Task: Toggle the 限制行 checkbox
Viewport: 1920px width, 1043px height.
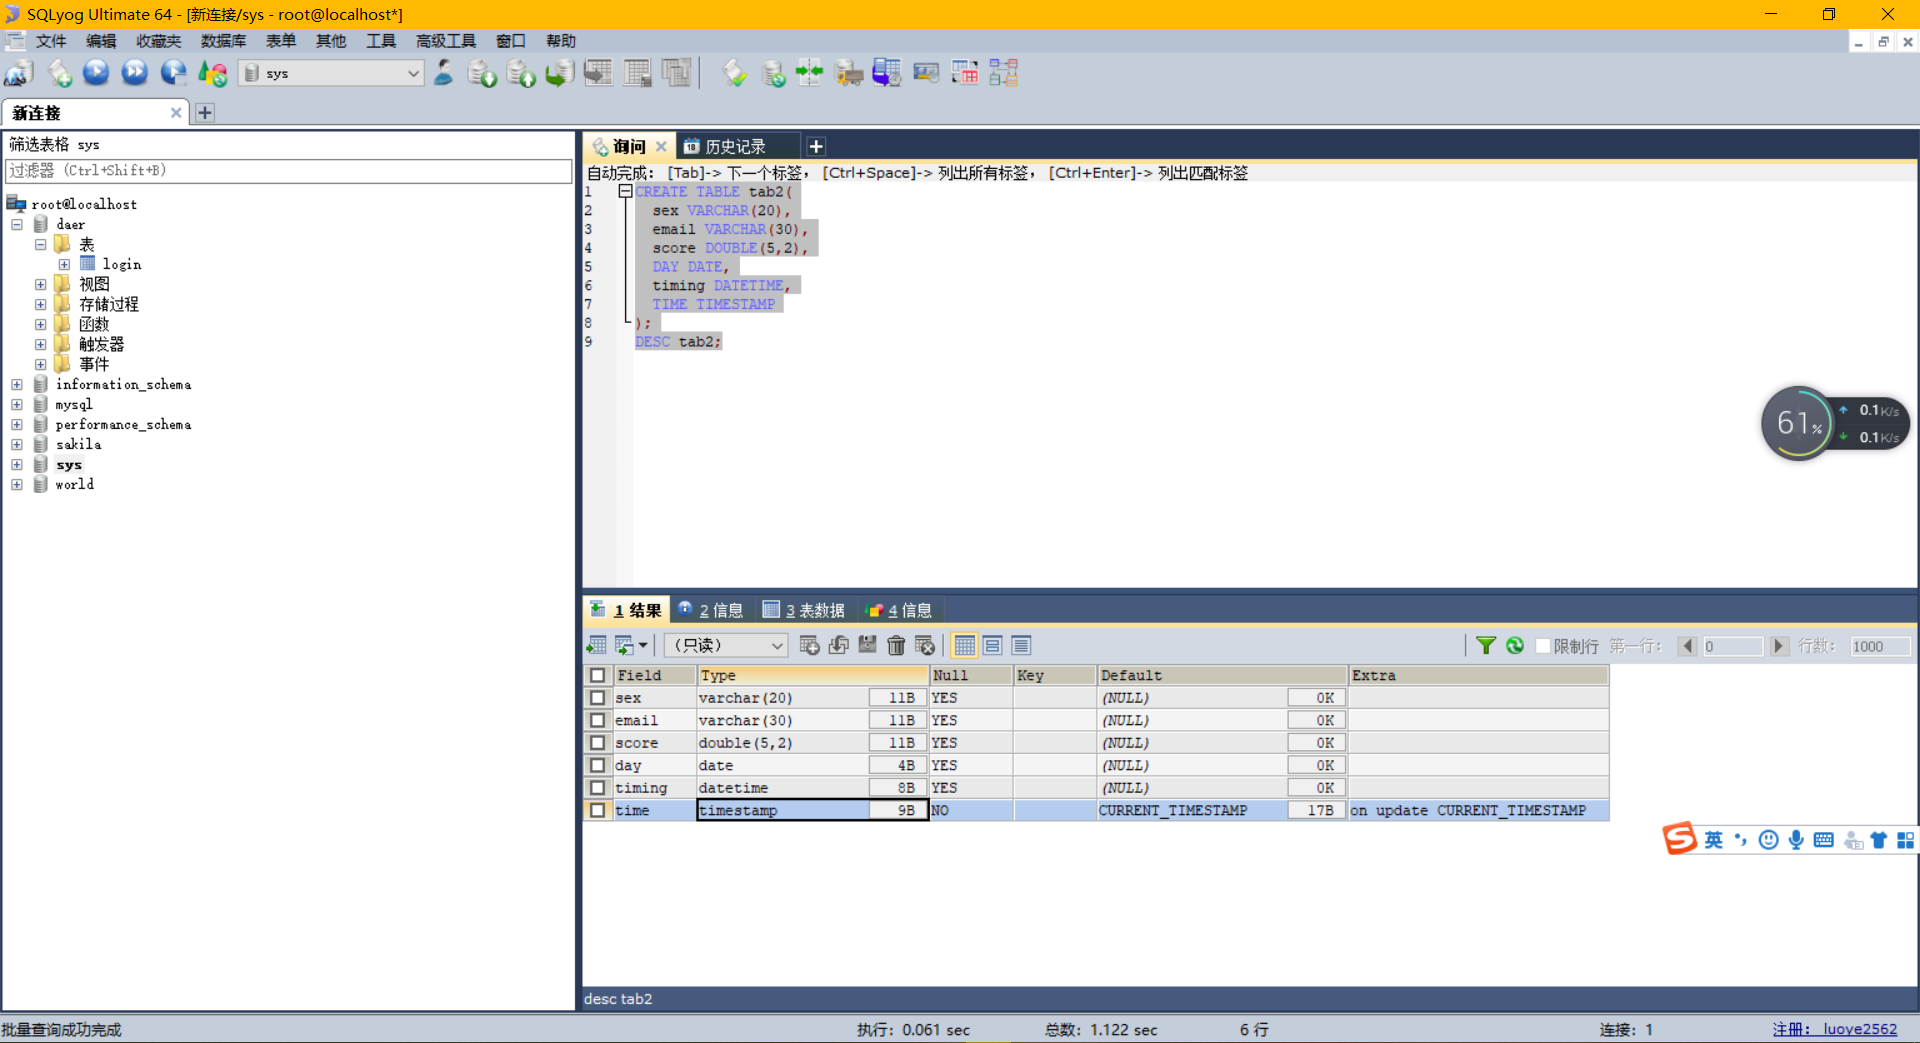Action: 1542,646
